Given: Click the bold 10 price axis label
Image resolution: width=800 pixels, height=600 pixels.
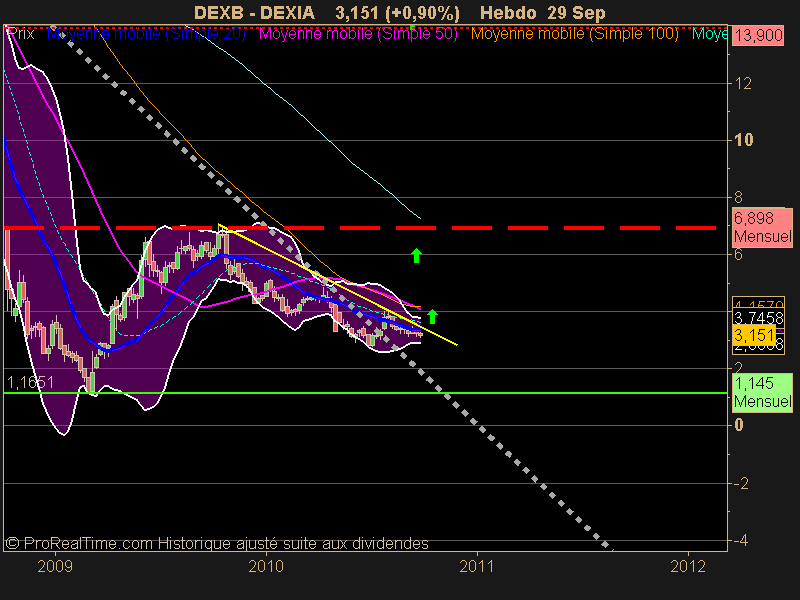Looking at the screenshot, I should click(x=743, y=140).
